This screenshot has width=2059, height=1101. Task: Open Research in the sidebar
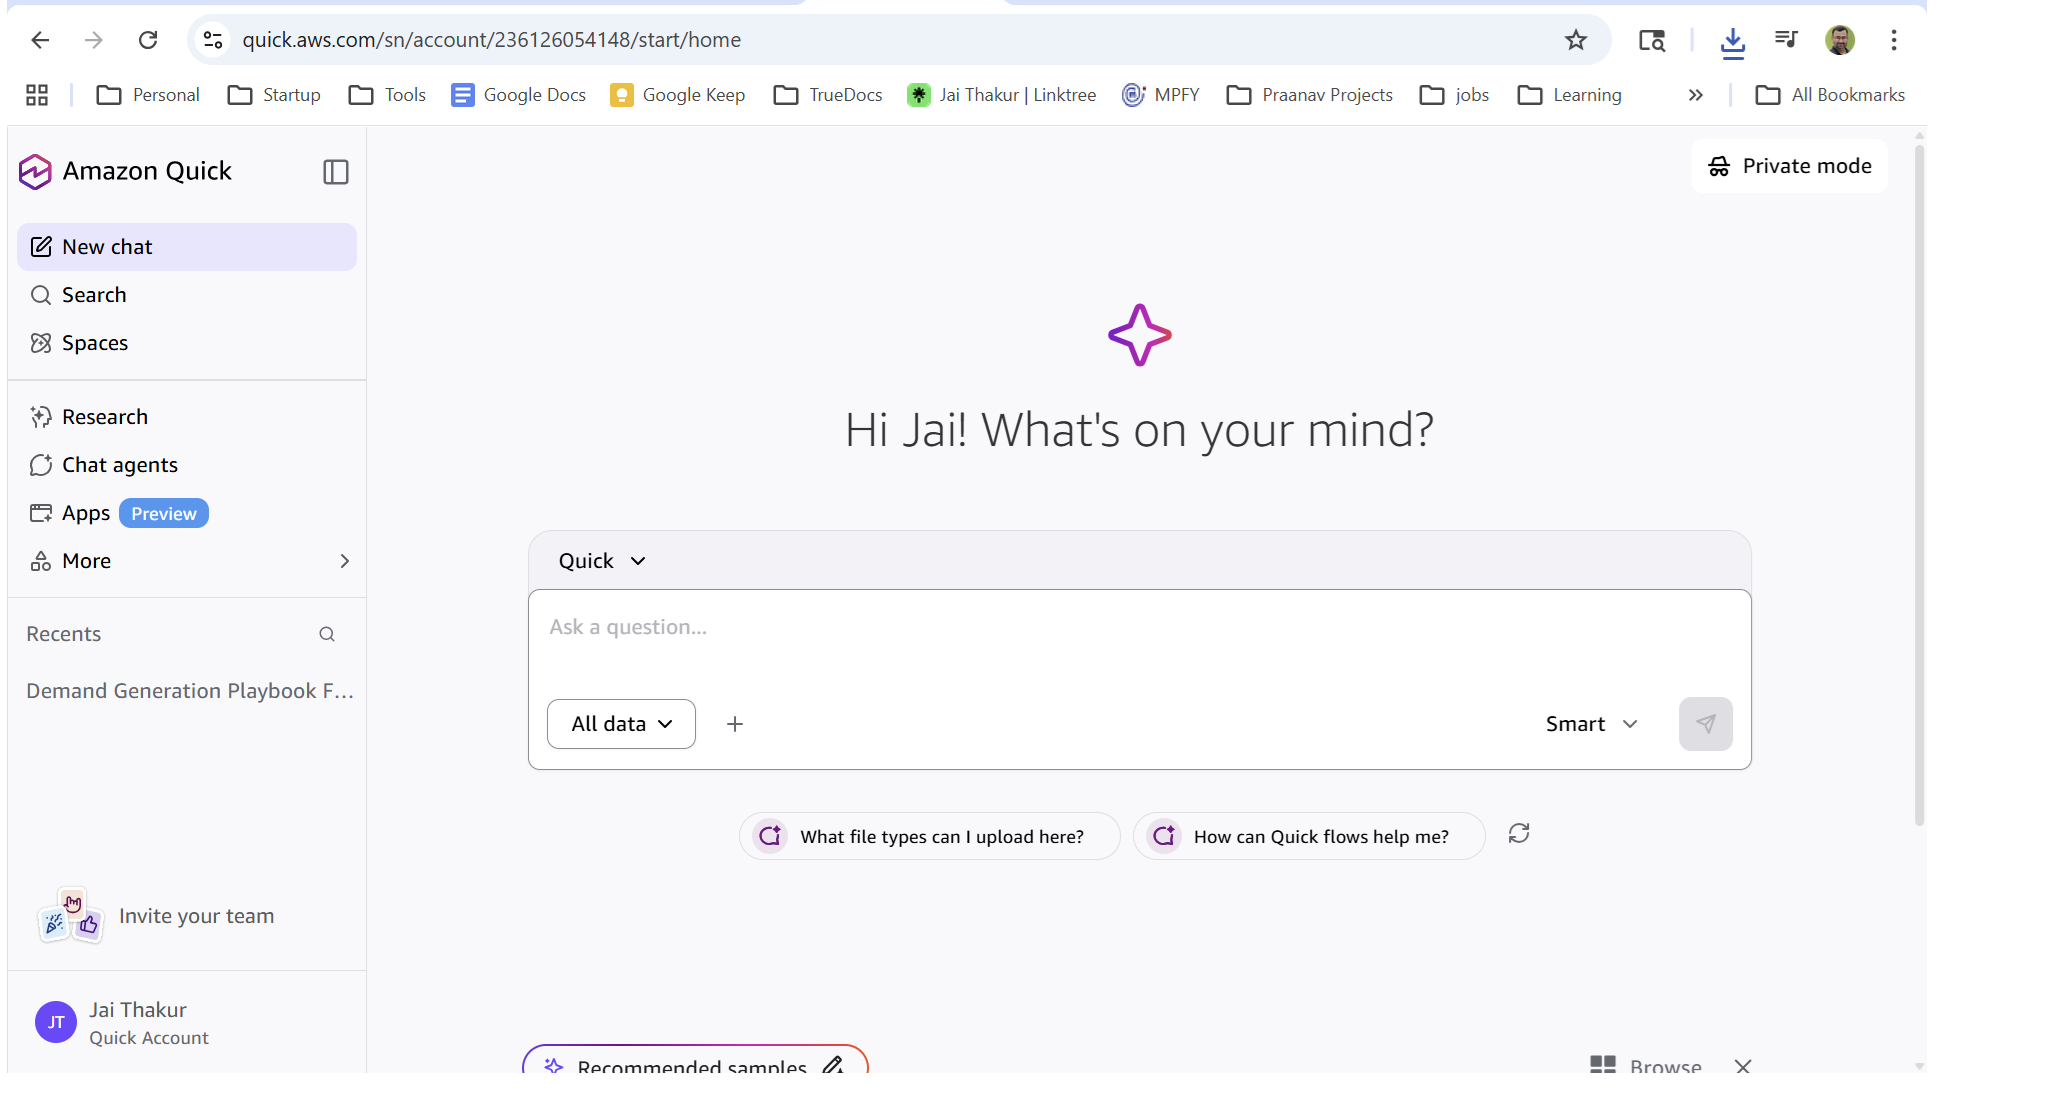(x=104, y=417)
